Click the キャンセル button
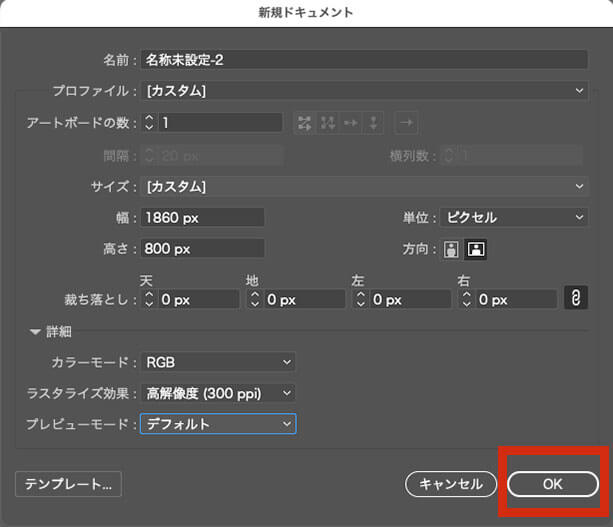Image resolution: width=613 pixels, height=527 pixels. point(450,483)
